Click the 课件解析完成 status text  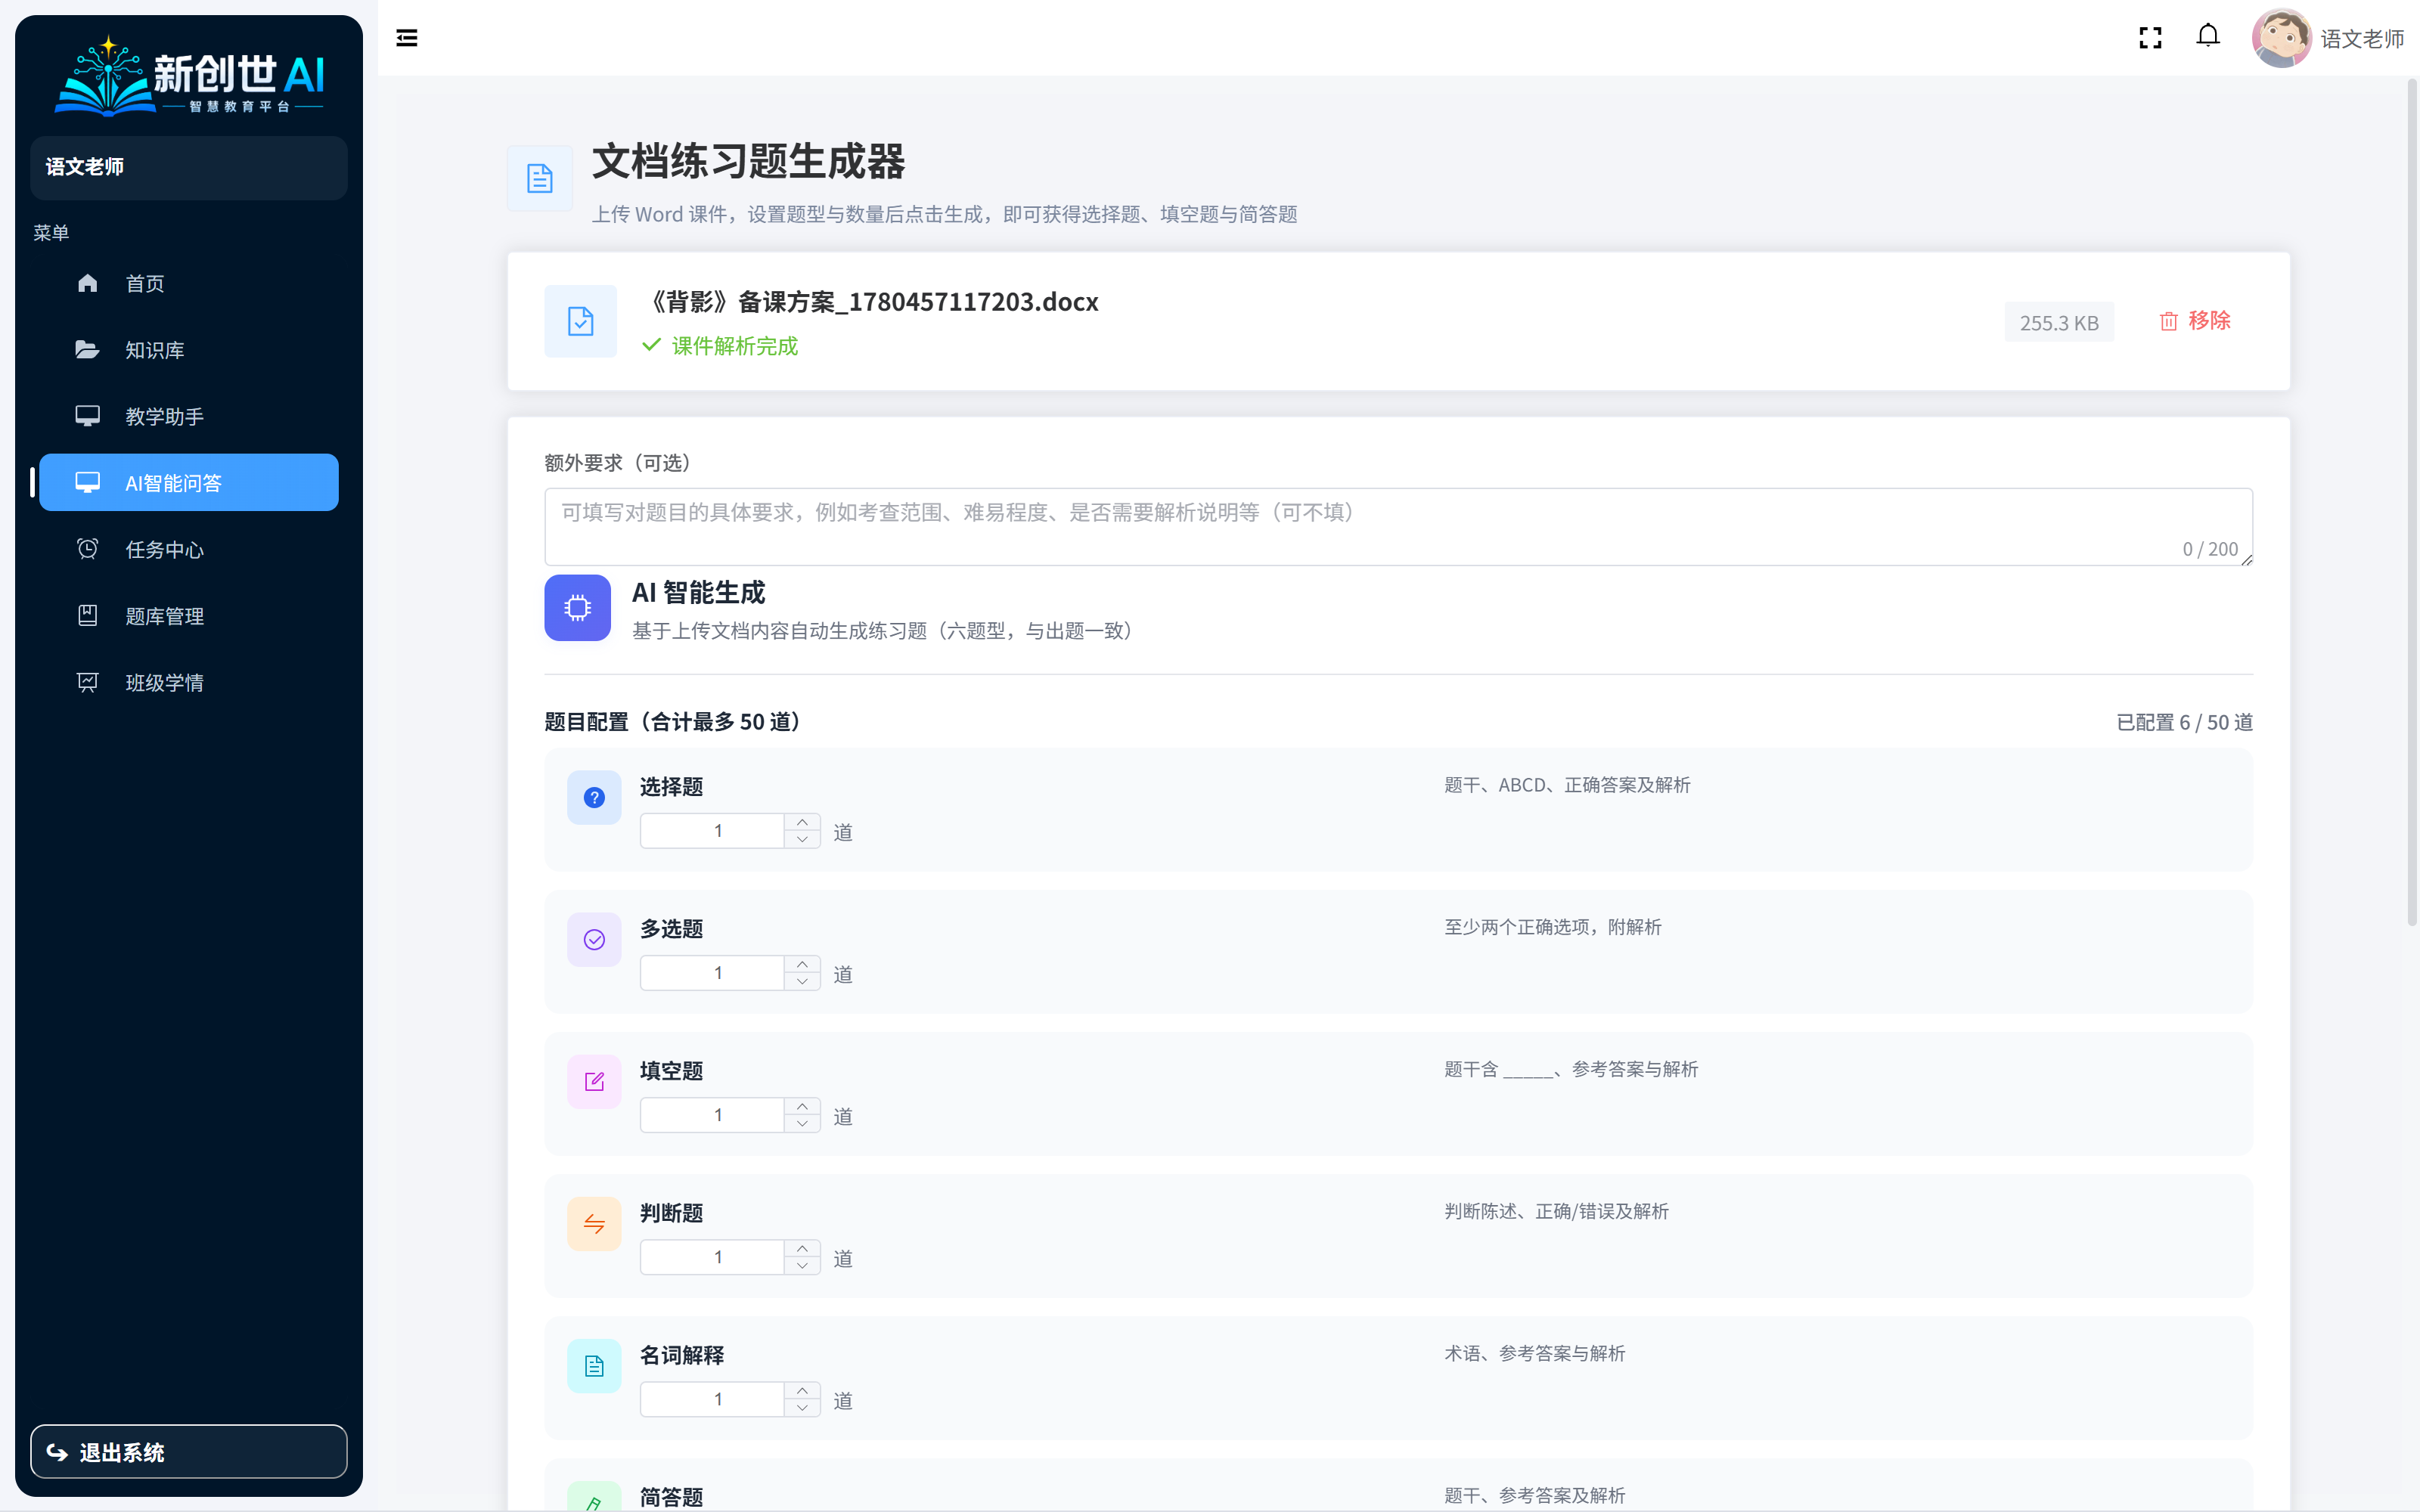pyautogui.click(x=735, y=346)
